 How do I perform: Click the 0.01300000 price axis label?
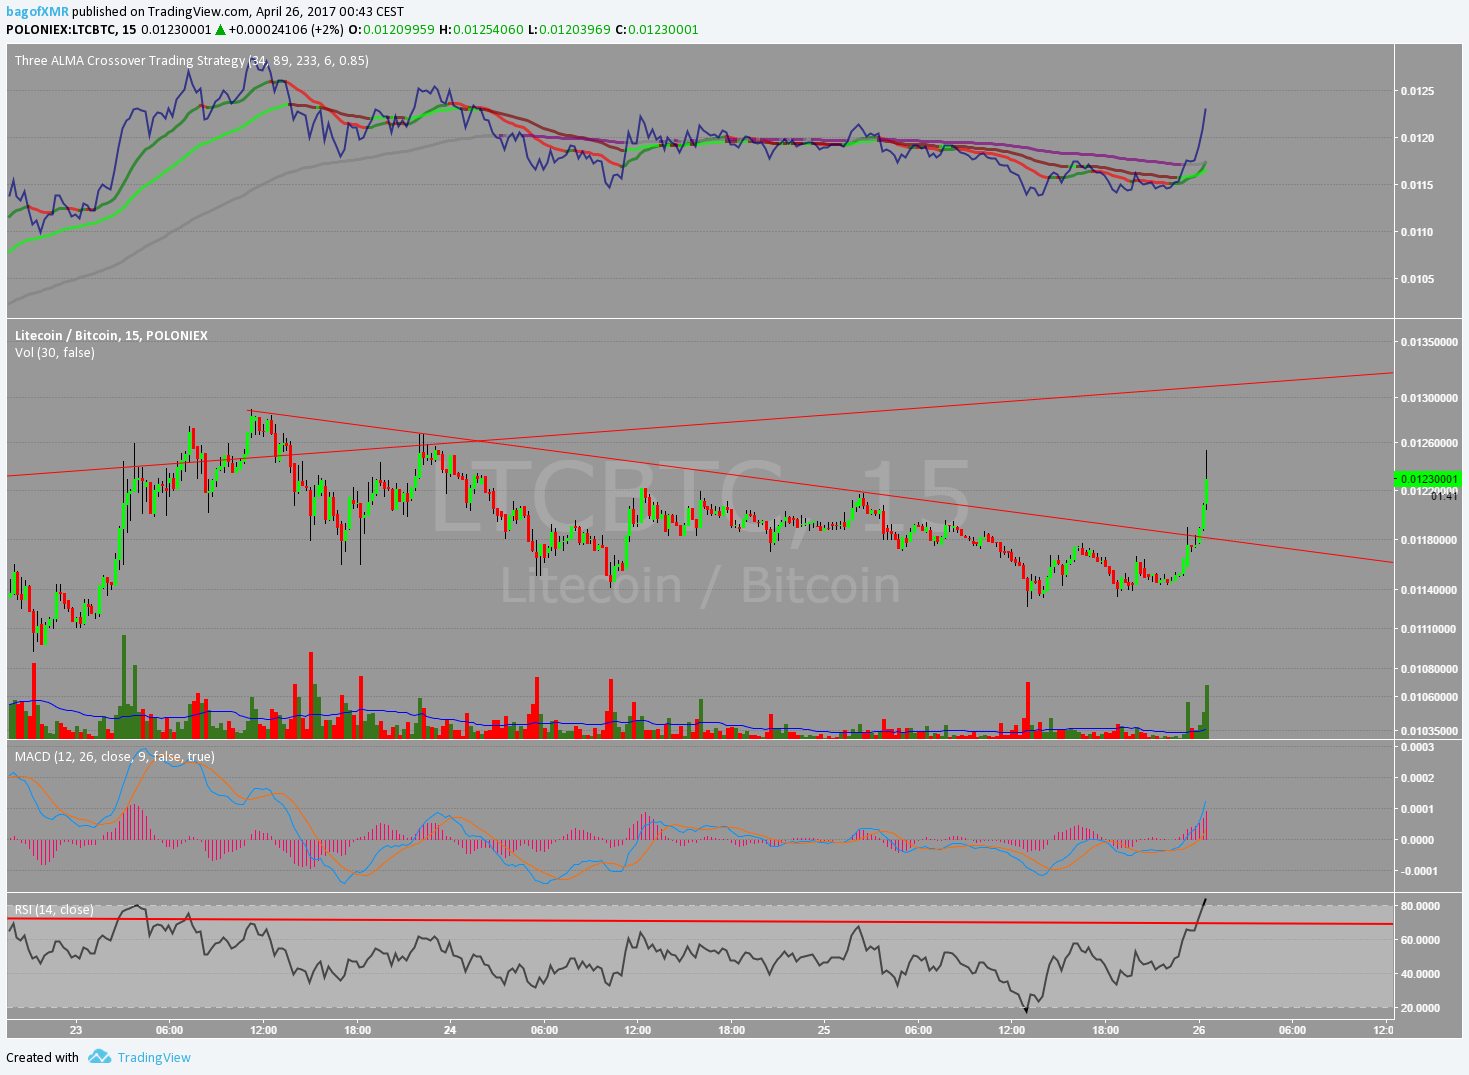coord(1429,398)
